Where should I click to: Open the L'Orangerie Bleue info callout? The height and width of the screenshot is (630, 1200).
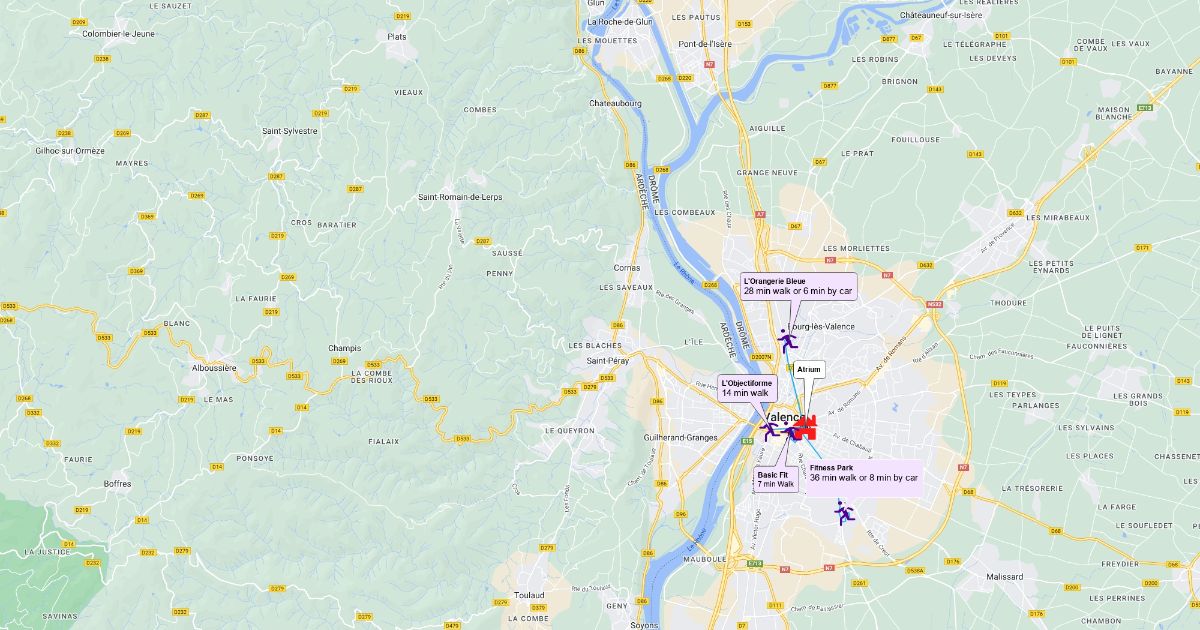pyautogui.click(x=798, y=286)
